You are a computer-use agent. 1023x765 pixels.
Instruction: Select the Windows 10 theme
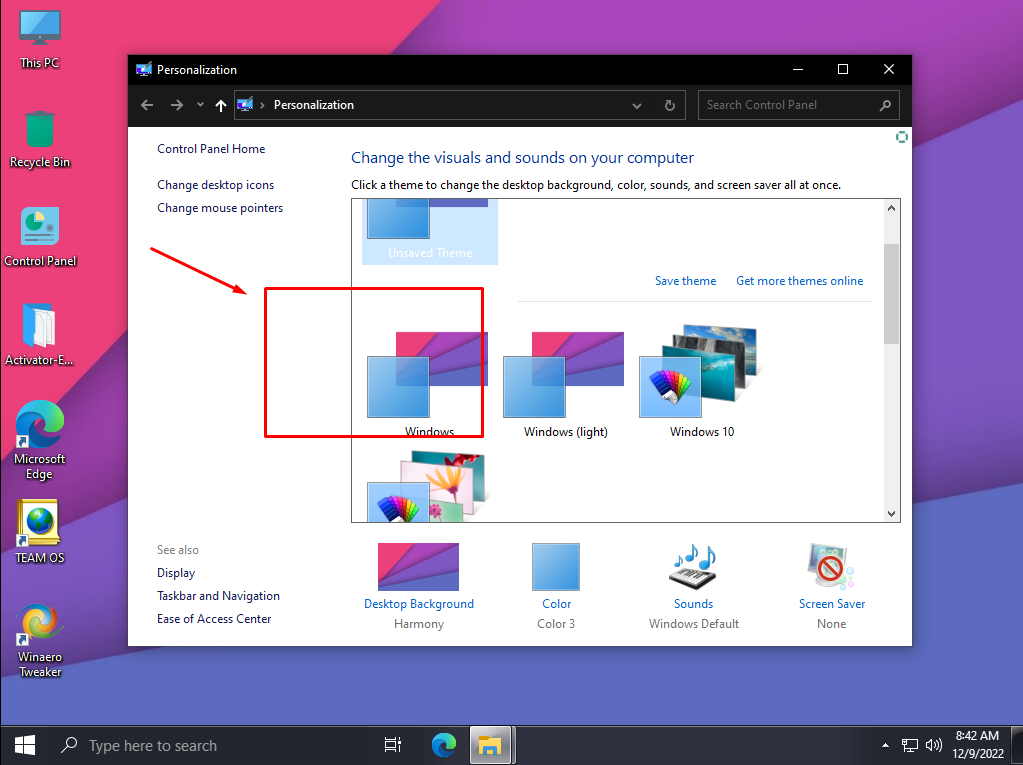701,382
